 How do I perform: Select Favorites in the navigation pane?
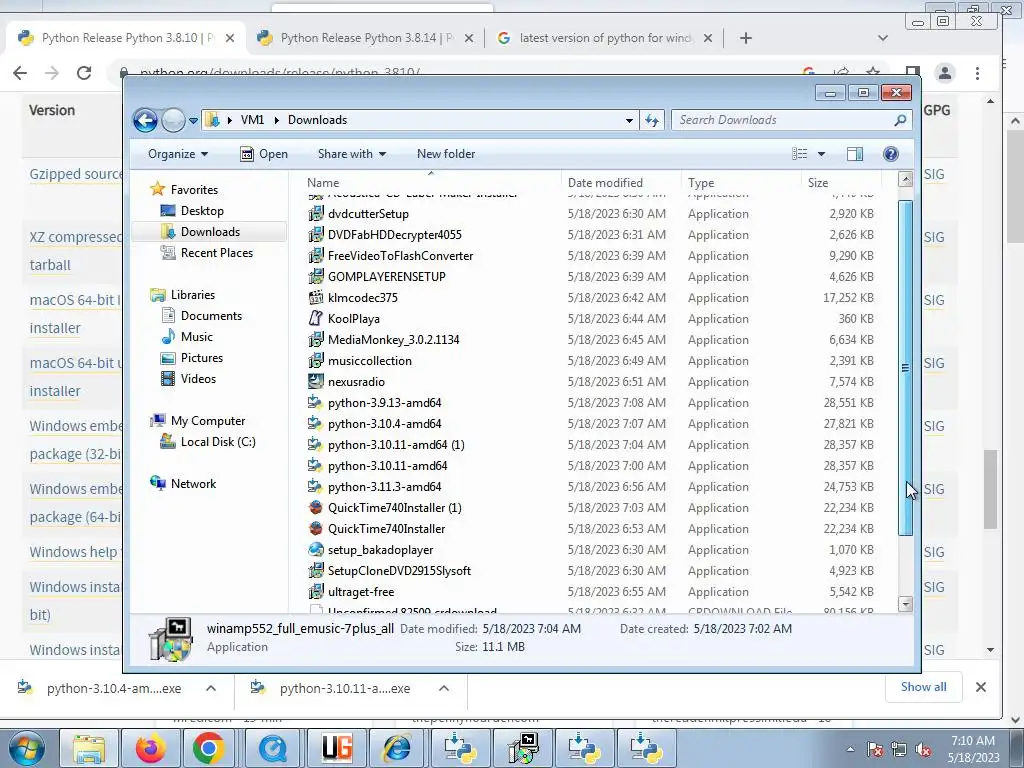[194, 190]
